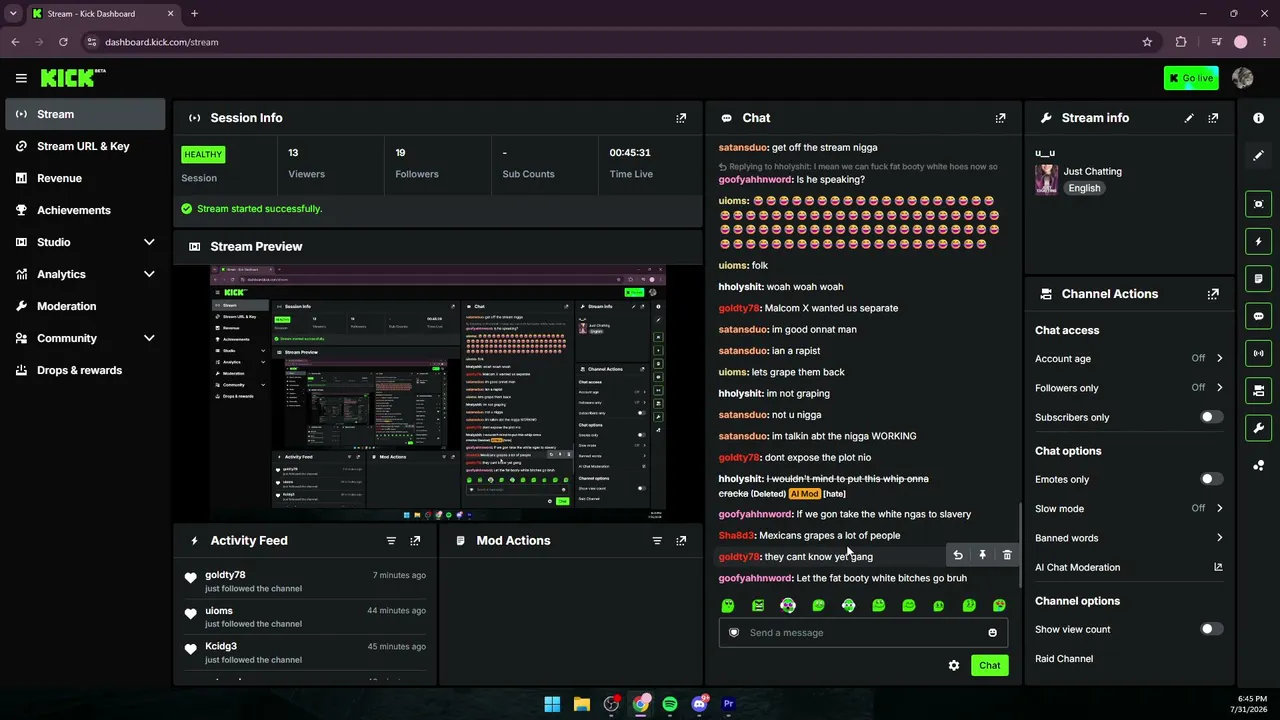Open File Explorer from the taskbar
The width and height of the screenshot is (1280, 720).
(581, 704)
